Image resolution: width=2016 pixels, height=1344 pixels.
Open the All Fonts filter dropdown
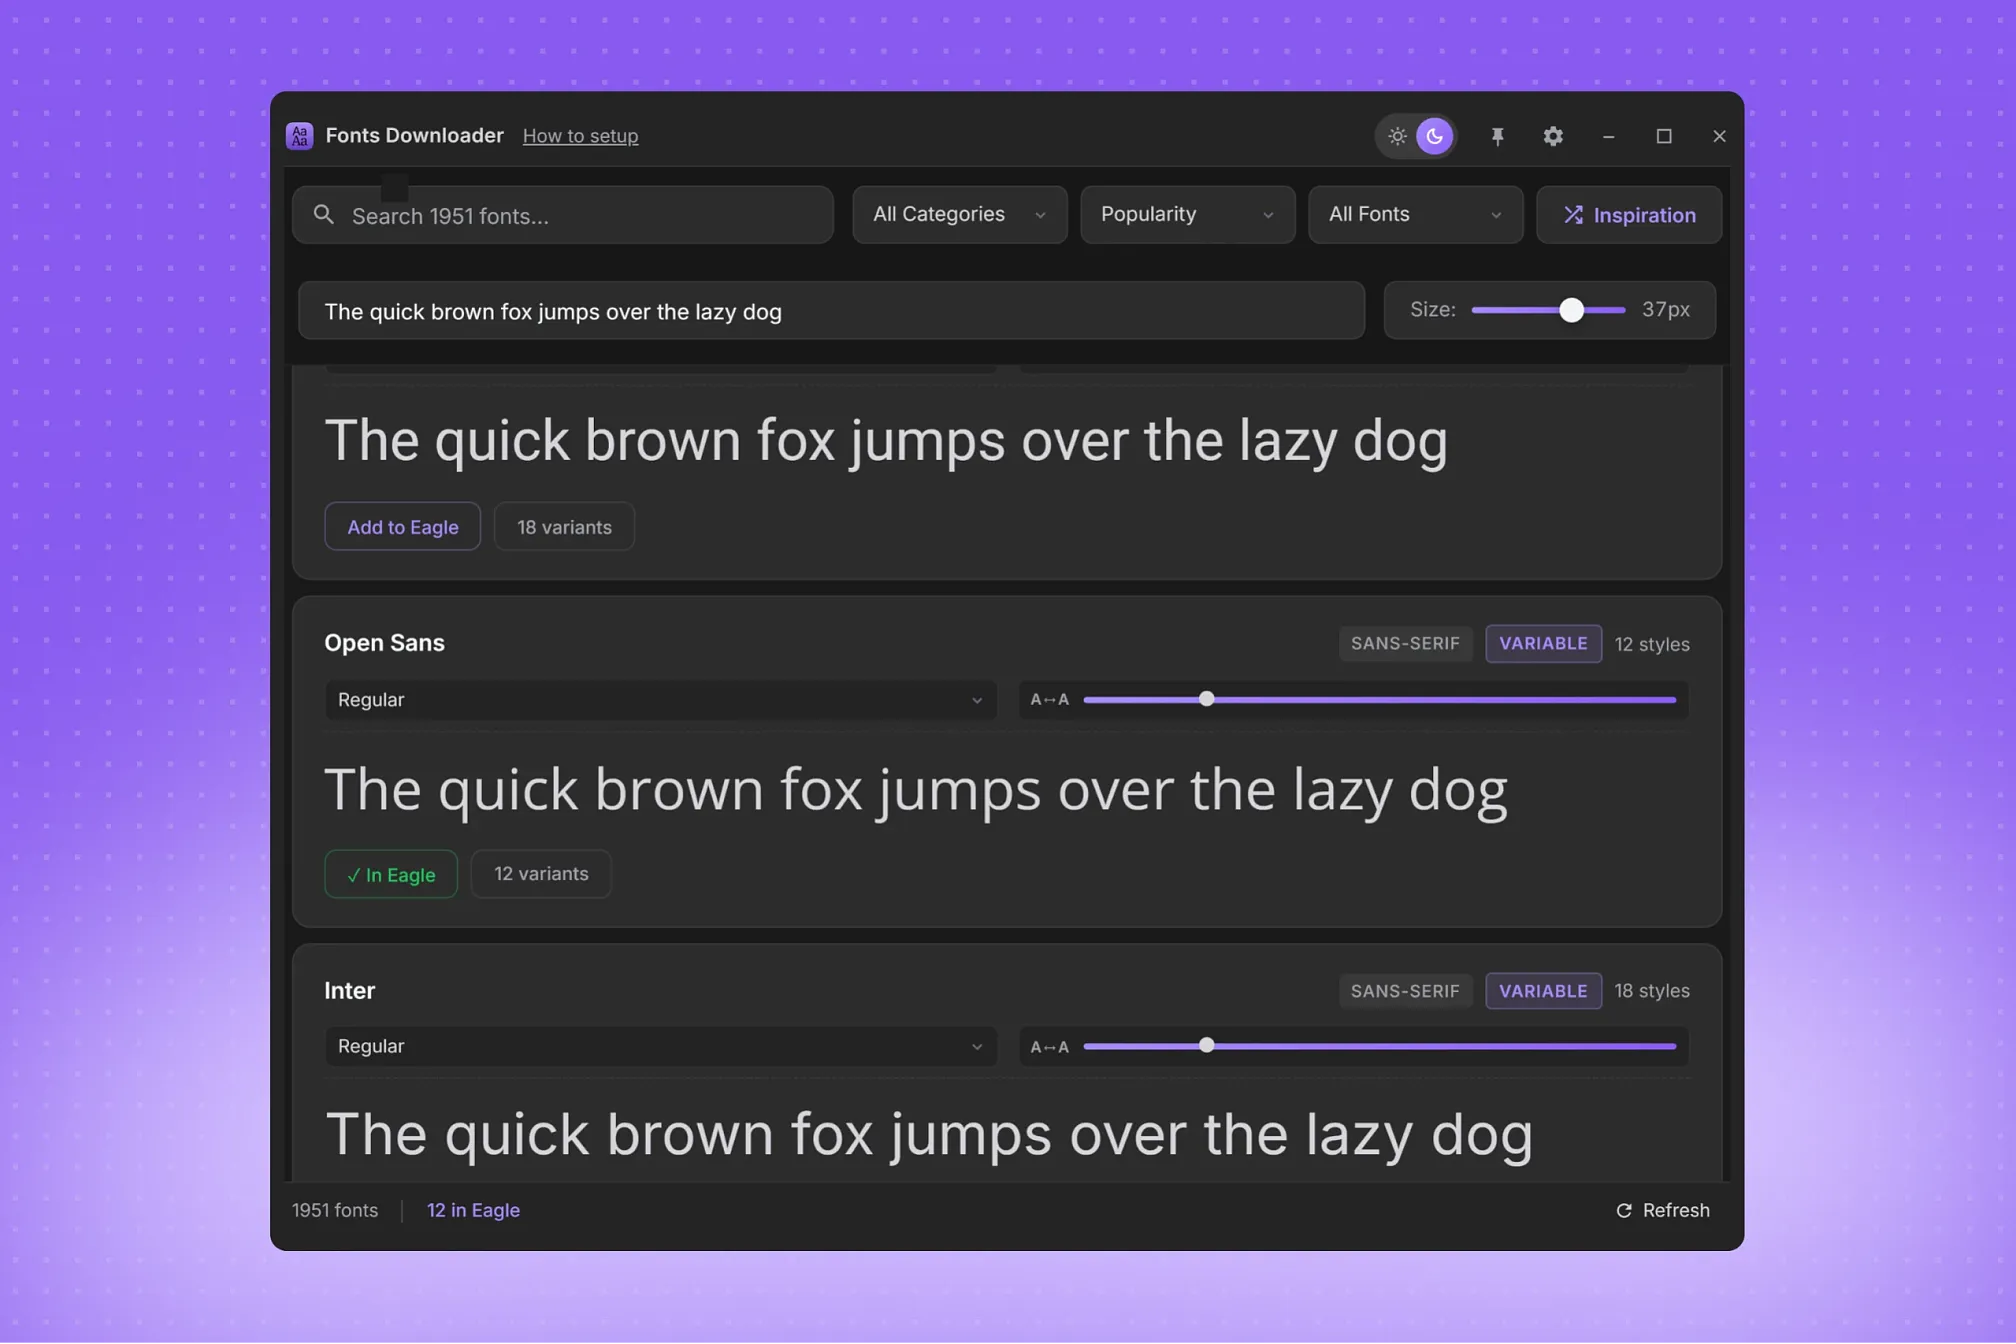click(x=1415, y=215)
